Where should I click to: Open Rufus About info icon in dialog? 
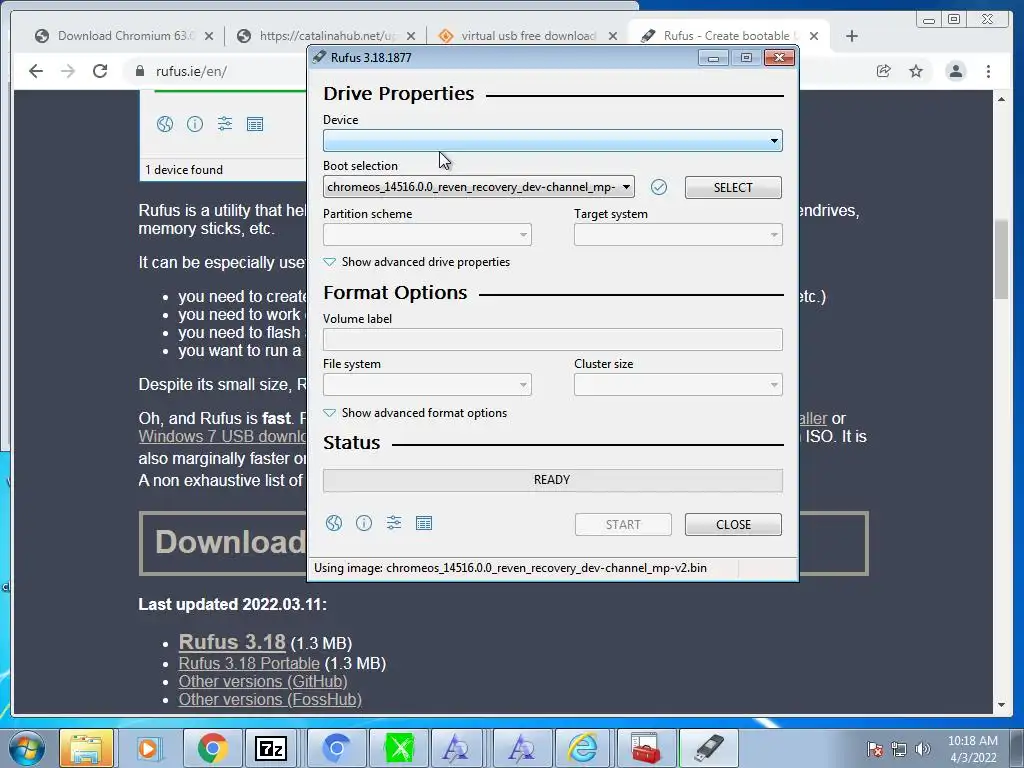[364, 523]
